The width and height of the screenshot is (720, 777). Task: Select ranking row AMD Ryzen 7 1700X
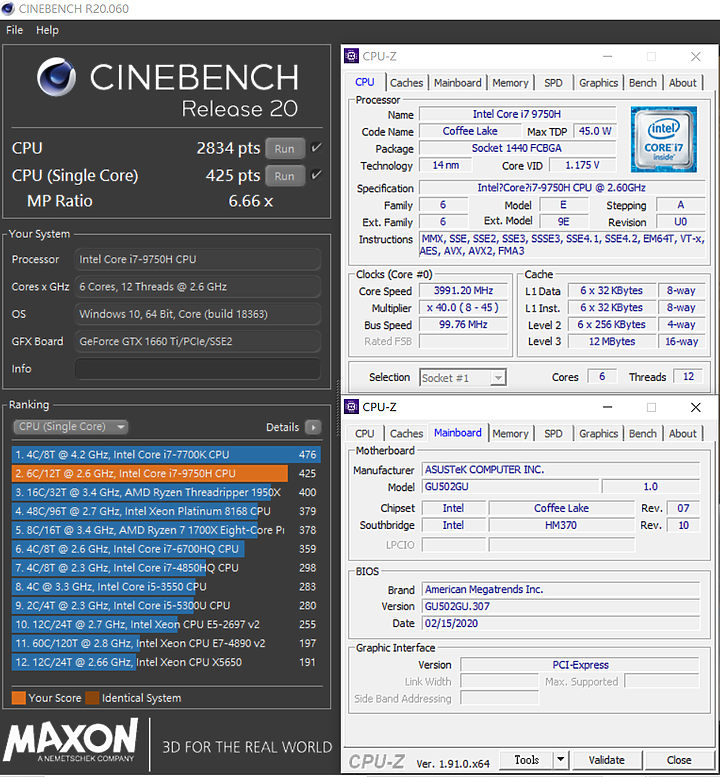tap(166, 530)
